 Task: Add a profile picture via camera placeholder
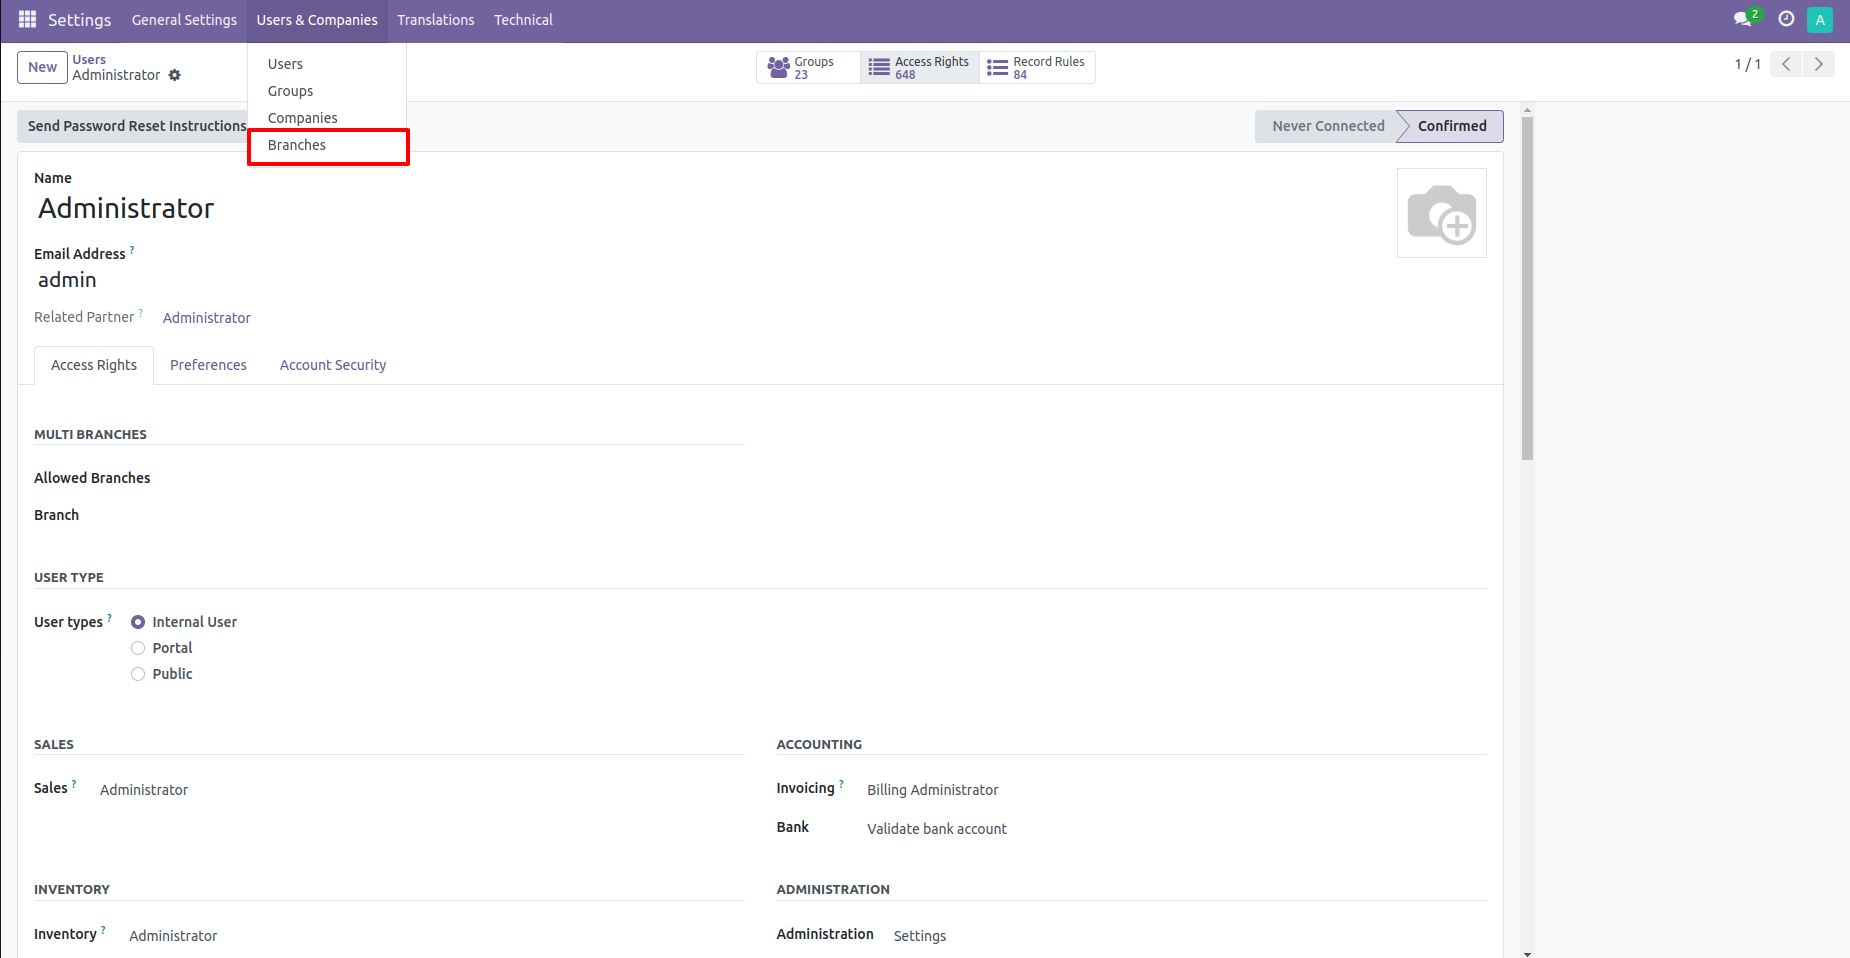point(1442,212)
